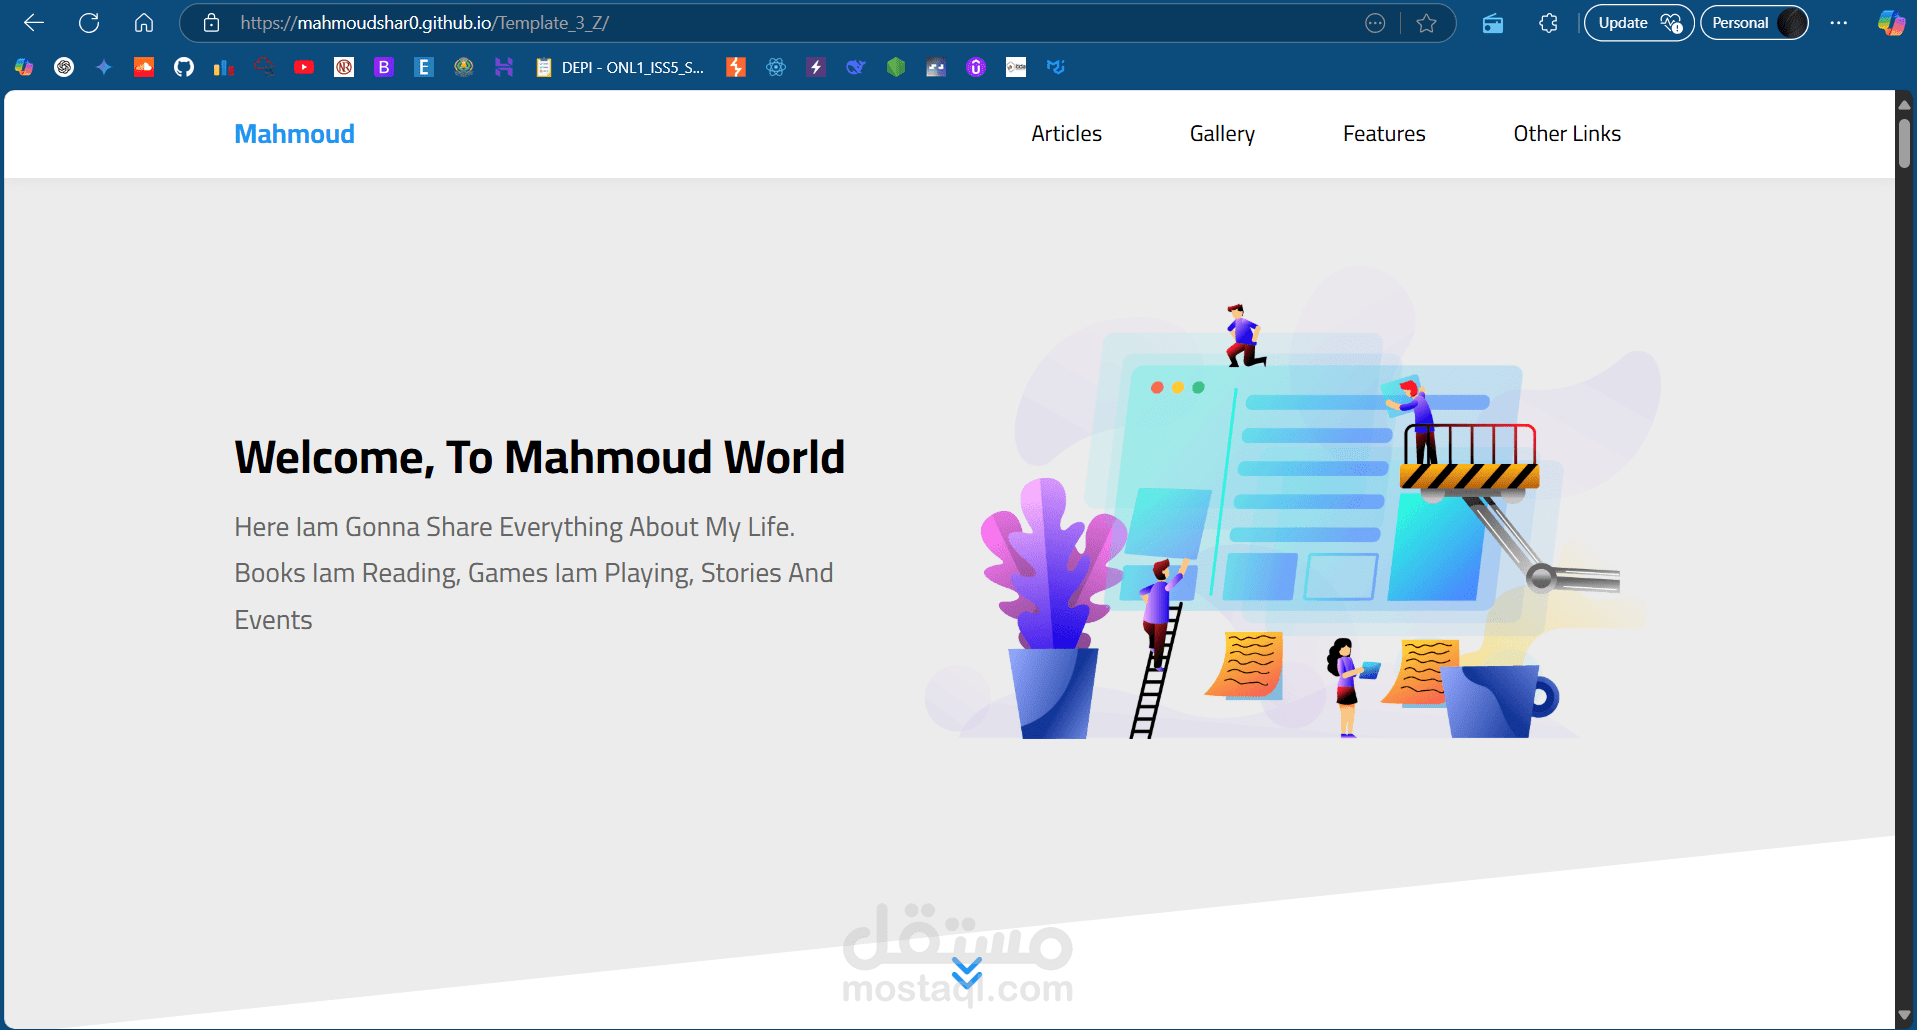Open the colored bar chart bookmark
The image size is (1917, 1030).
[x=224, y=67]
